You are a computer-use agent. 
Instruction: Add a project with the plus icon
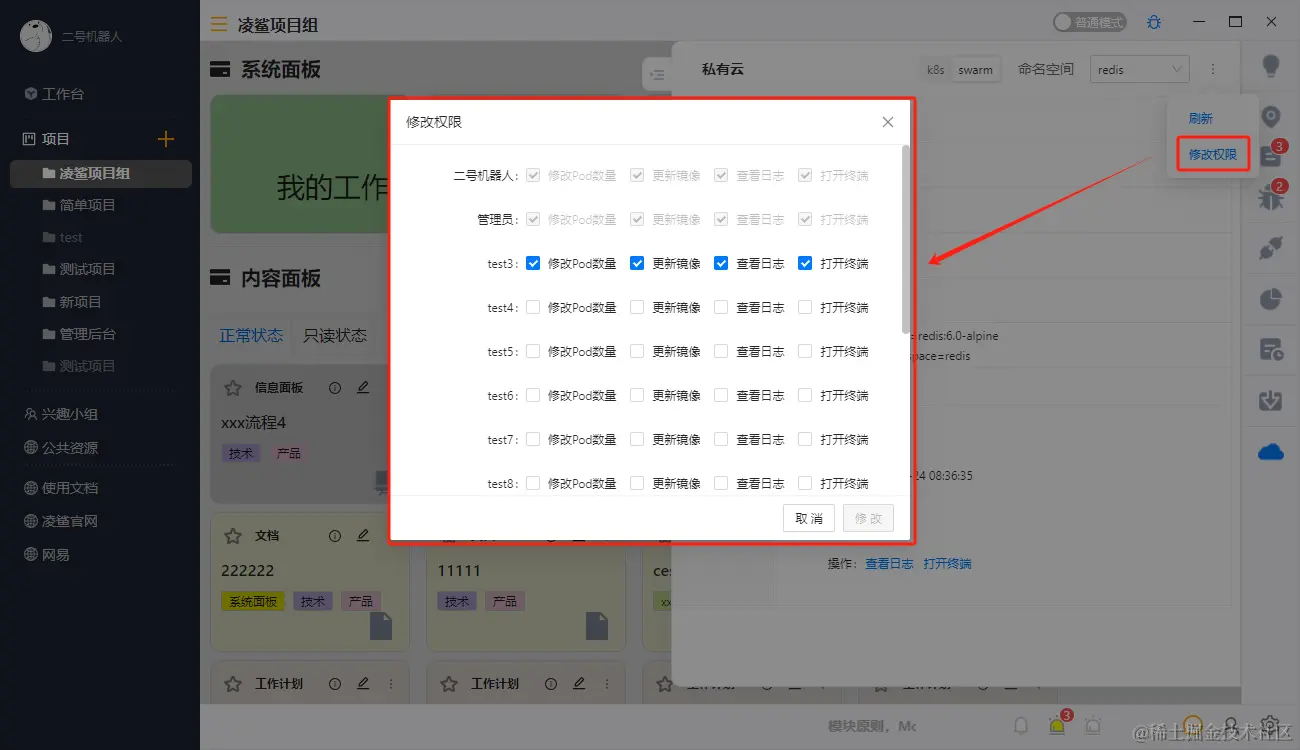click(x=166, y=139)
